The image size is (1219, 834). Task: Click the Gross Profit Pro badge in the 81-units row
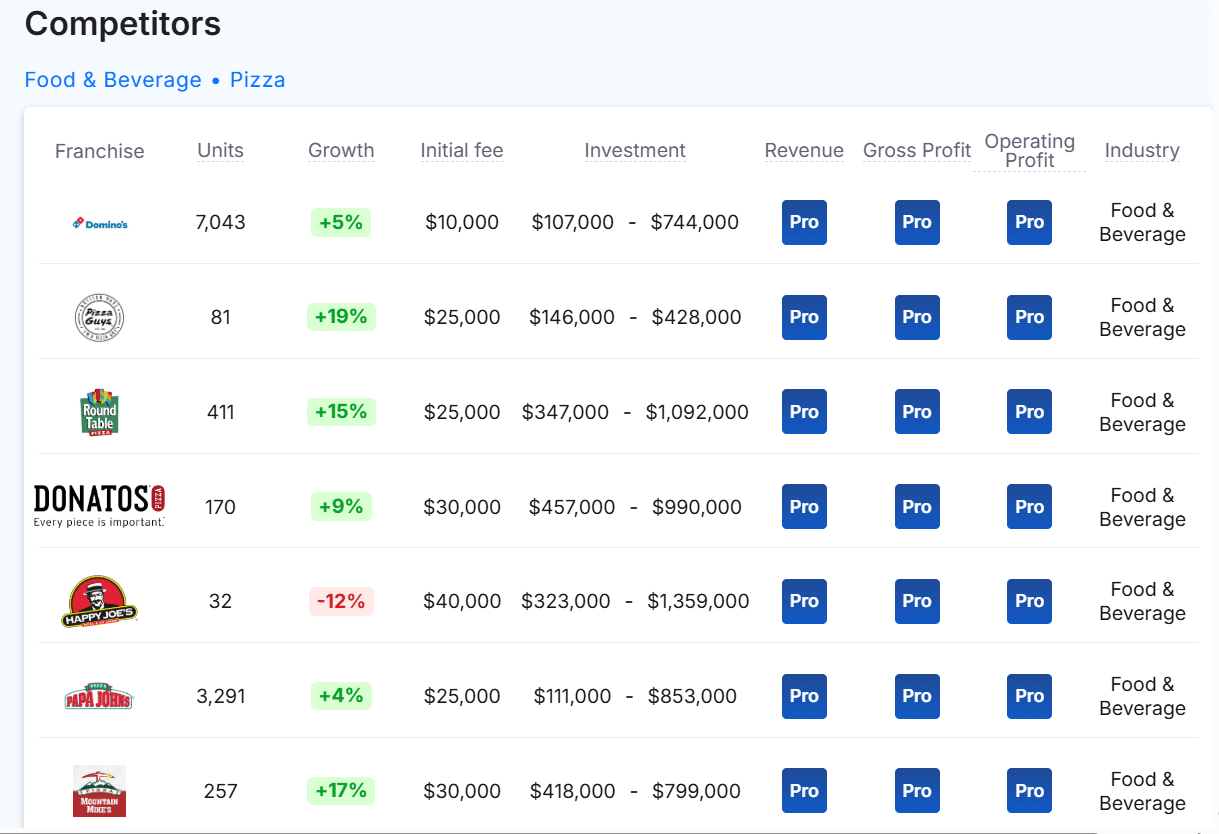917,317
